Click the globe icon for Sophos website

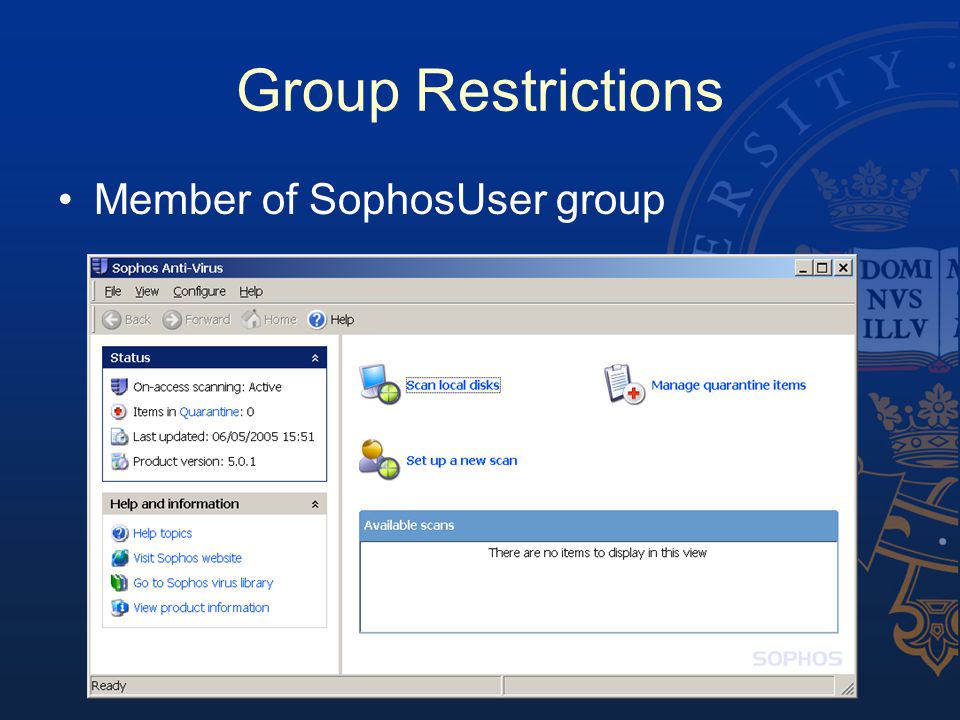pyautogui.click(x=119, y=558)
